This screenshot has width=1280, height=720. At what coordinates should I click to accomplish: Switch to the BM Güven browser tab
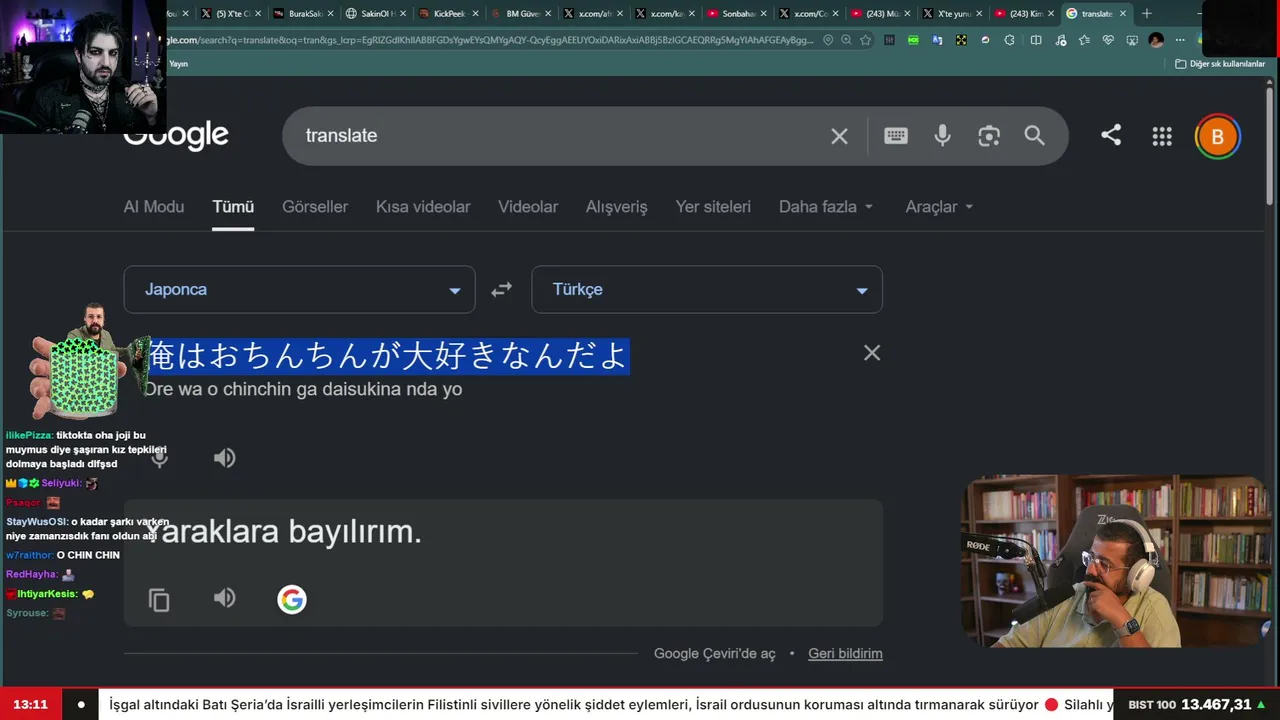click(x=520, y=14)
